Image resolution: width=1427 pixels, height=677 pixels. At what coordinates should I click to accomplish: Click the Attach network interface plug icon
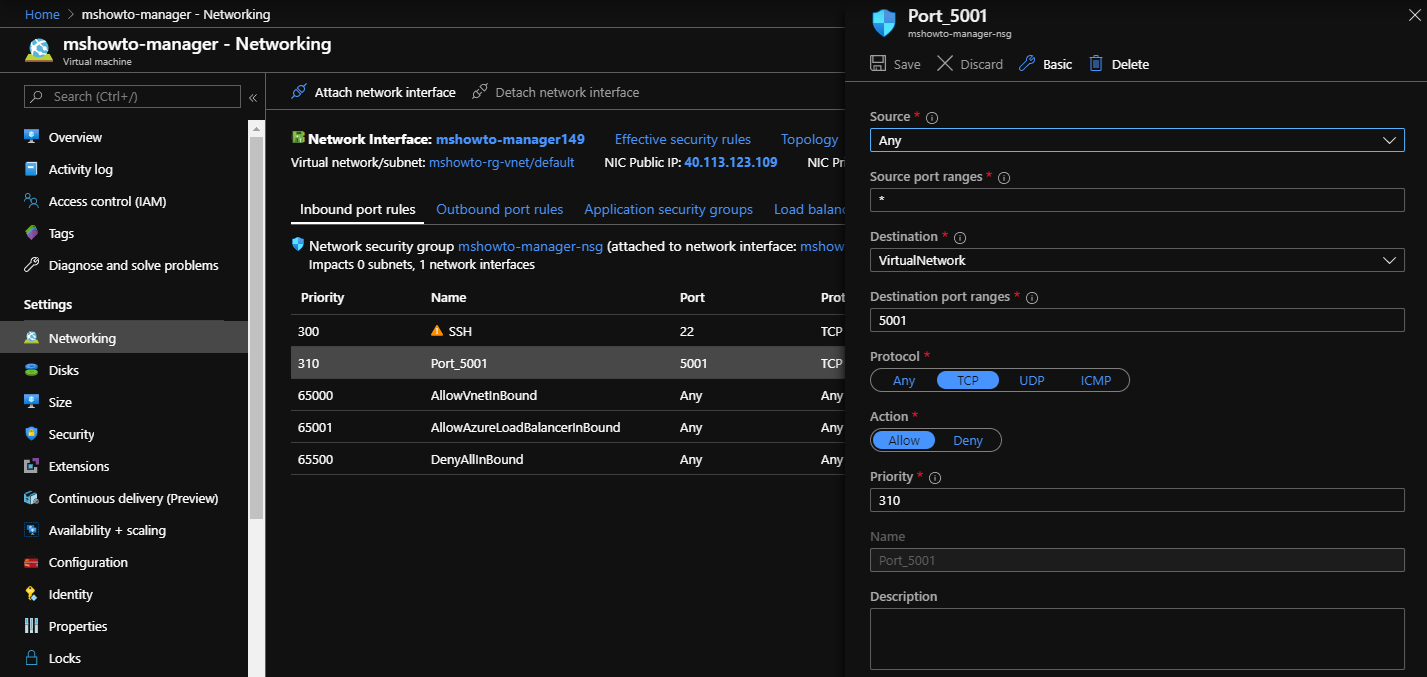tap(298, 92)
